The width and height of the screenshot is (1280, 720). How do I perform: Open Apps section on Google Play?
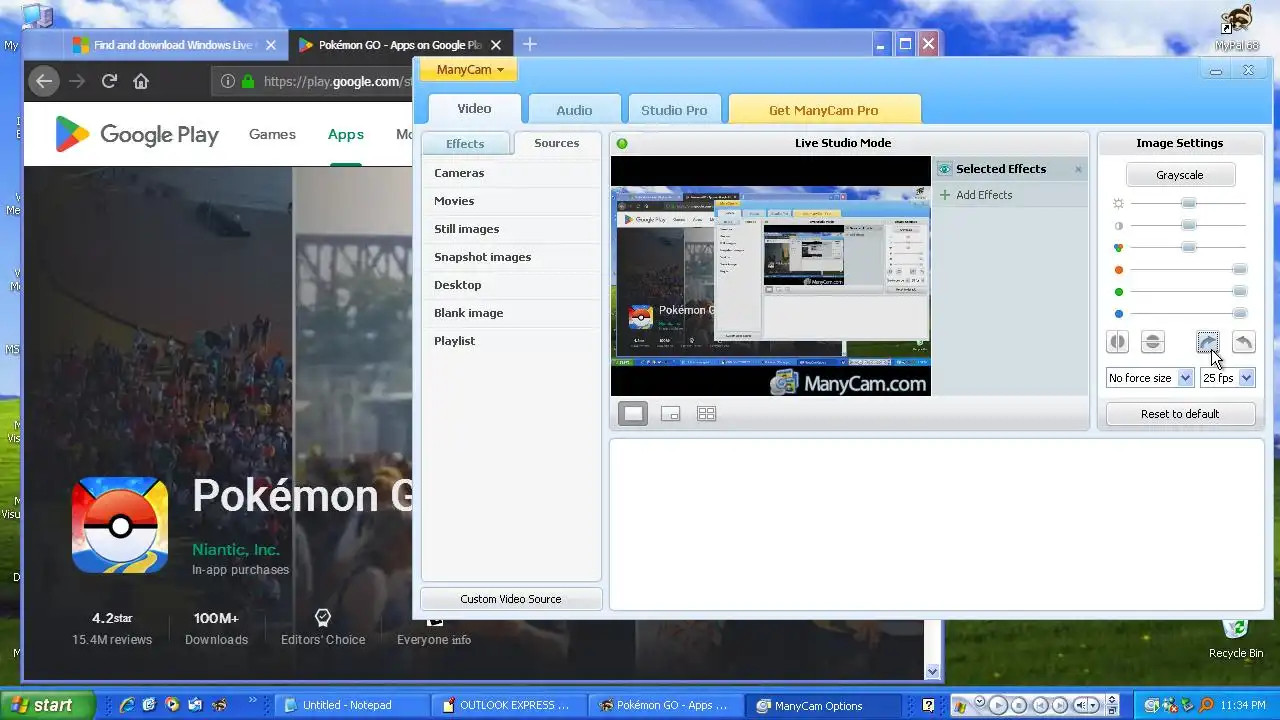point(346,134)
